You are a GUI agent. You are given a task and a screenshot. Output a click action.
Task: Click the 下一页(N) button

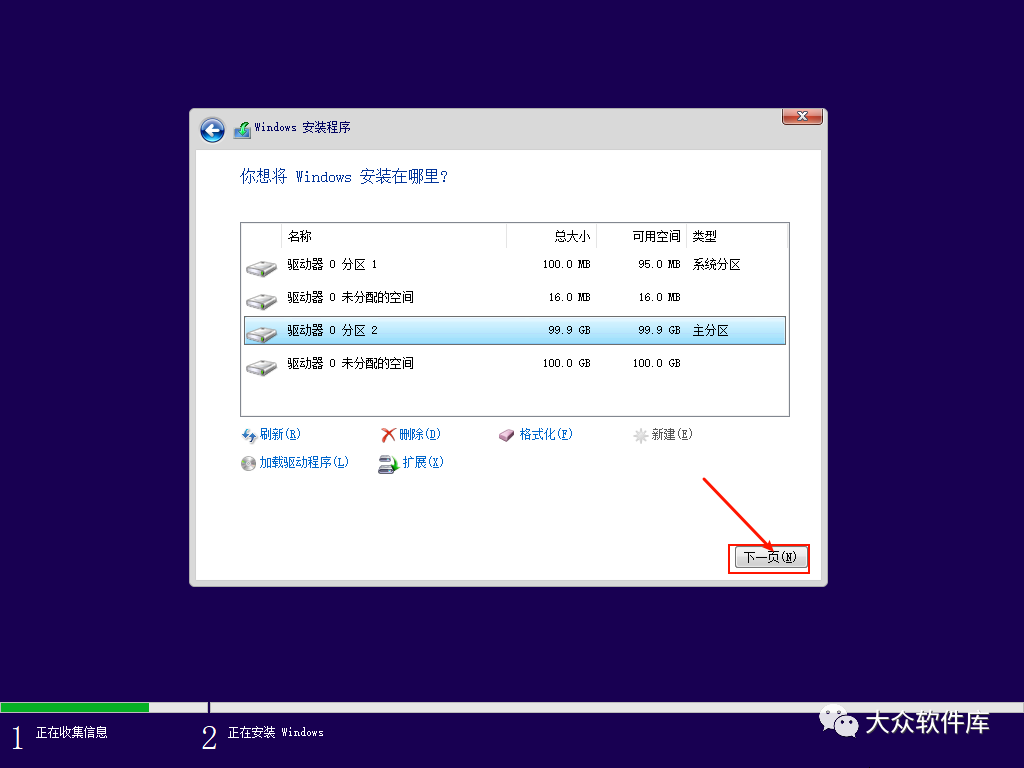coord(768,557)
